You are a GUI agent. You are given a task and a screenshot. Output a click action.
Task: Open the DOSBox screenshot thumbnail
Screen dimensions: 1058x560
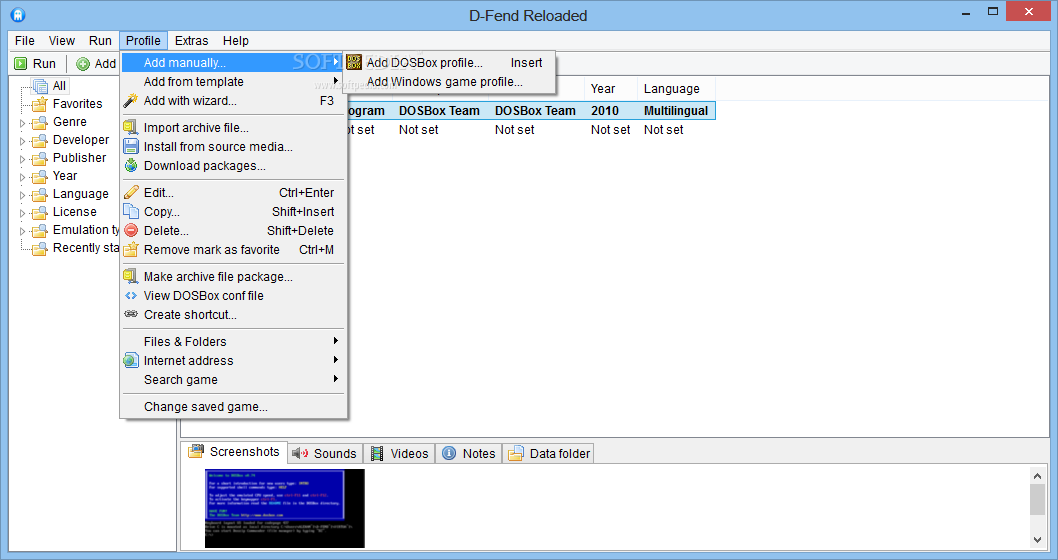pyautogui.click(x=285, y=509)
